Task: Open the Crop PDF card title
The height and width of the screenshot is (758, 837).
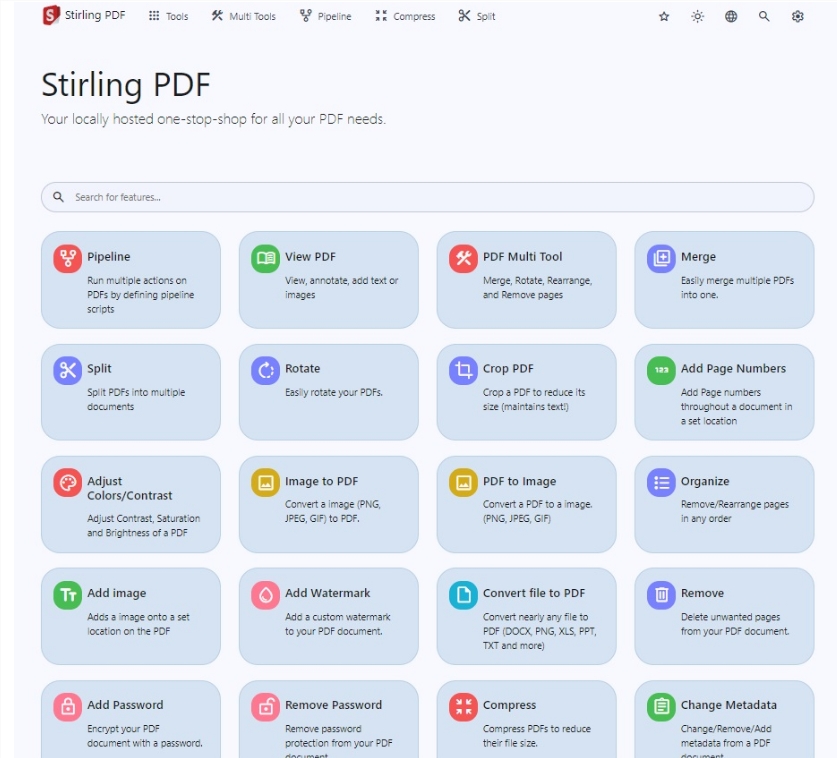Action: point(508,368)
